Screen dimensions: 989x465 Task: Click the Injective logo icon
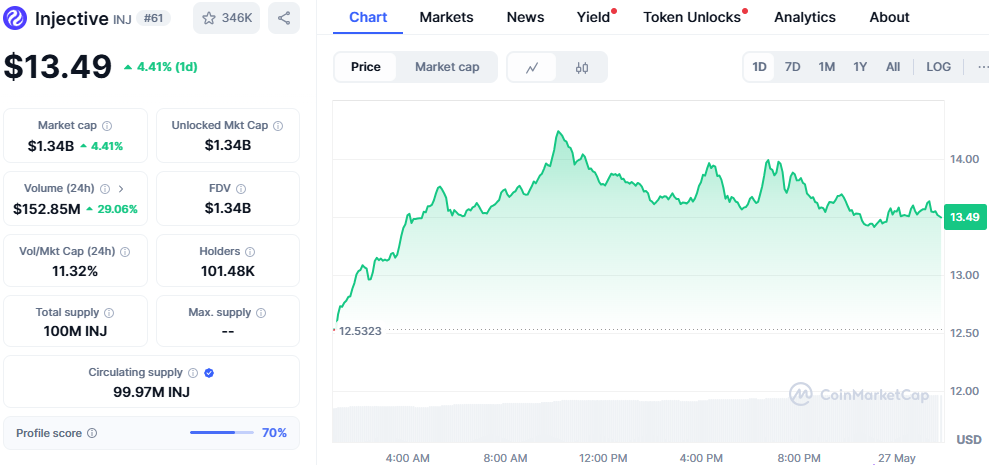pyautogui.click(x=17, y=18)
